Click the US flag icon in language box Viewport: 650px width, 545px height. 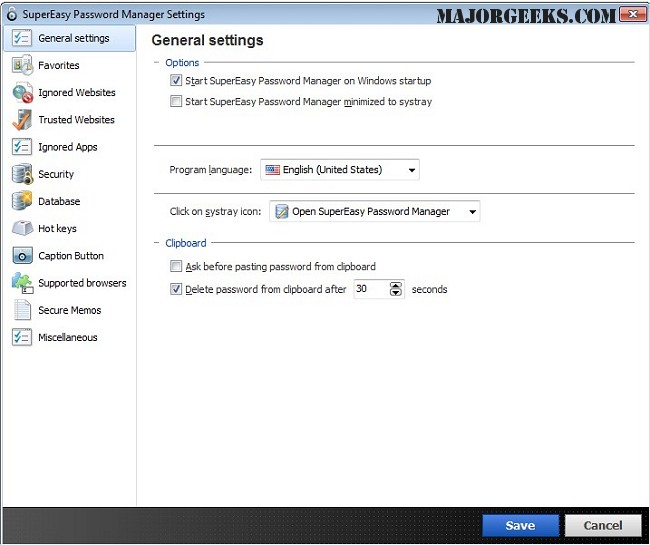[272, 170]
